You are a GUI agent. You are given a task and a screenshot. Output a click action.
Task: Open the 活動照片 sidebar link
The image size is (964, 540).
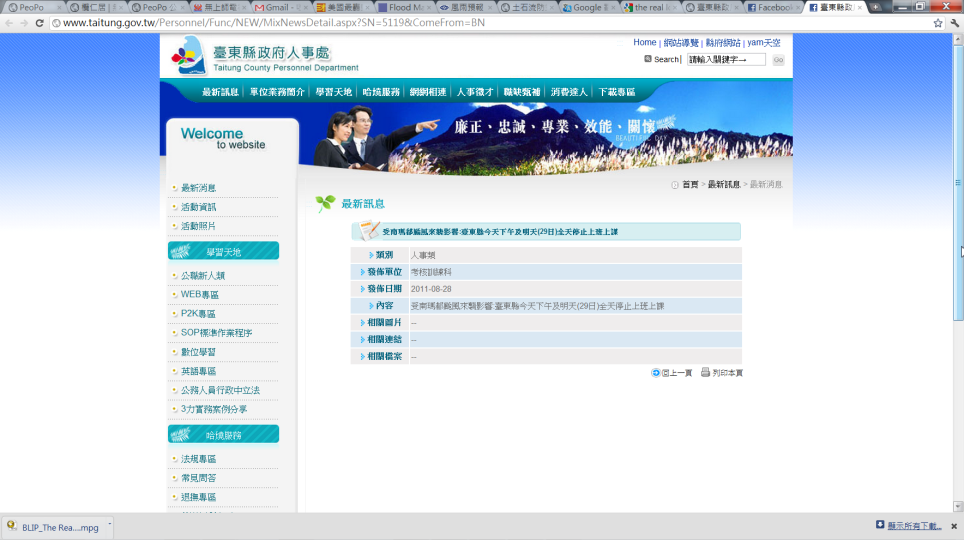click(198, 226)
